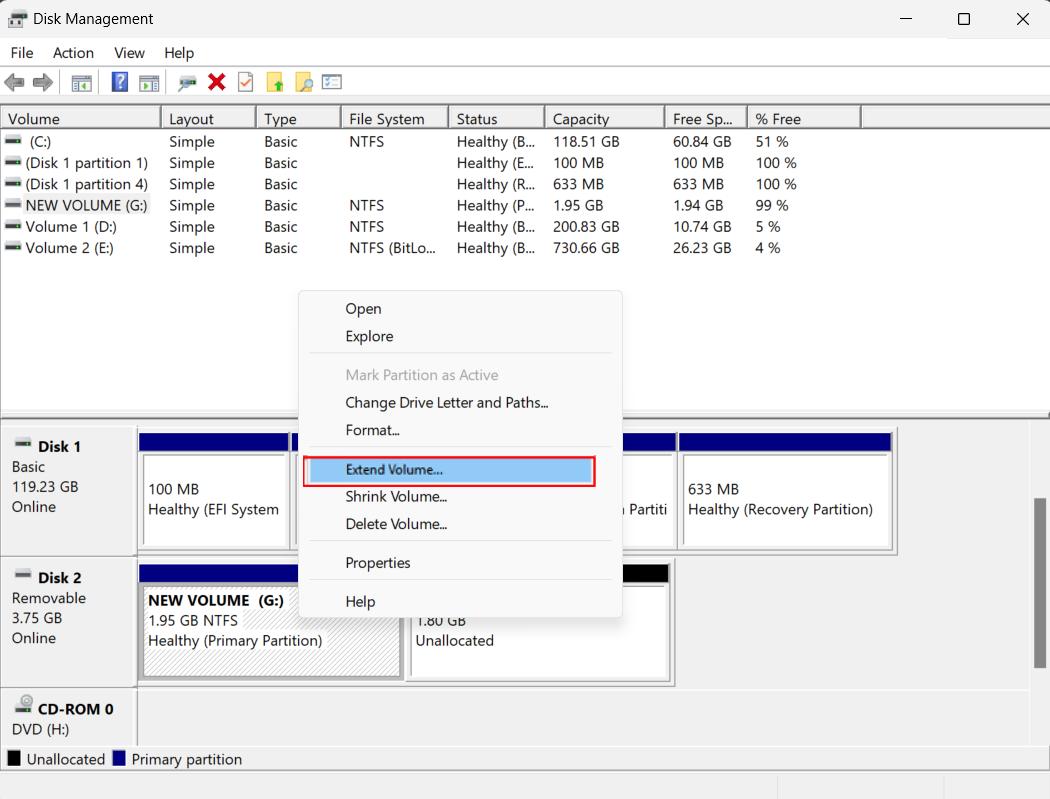
Task: Toggle the Show/Hide Console Tree icon
Action: click(82, 82)
